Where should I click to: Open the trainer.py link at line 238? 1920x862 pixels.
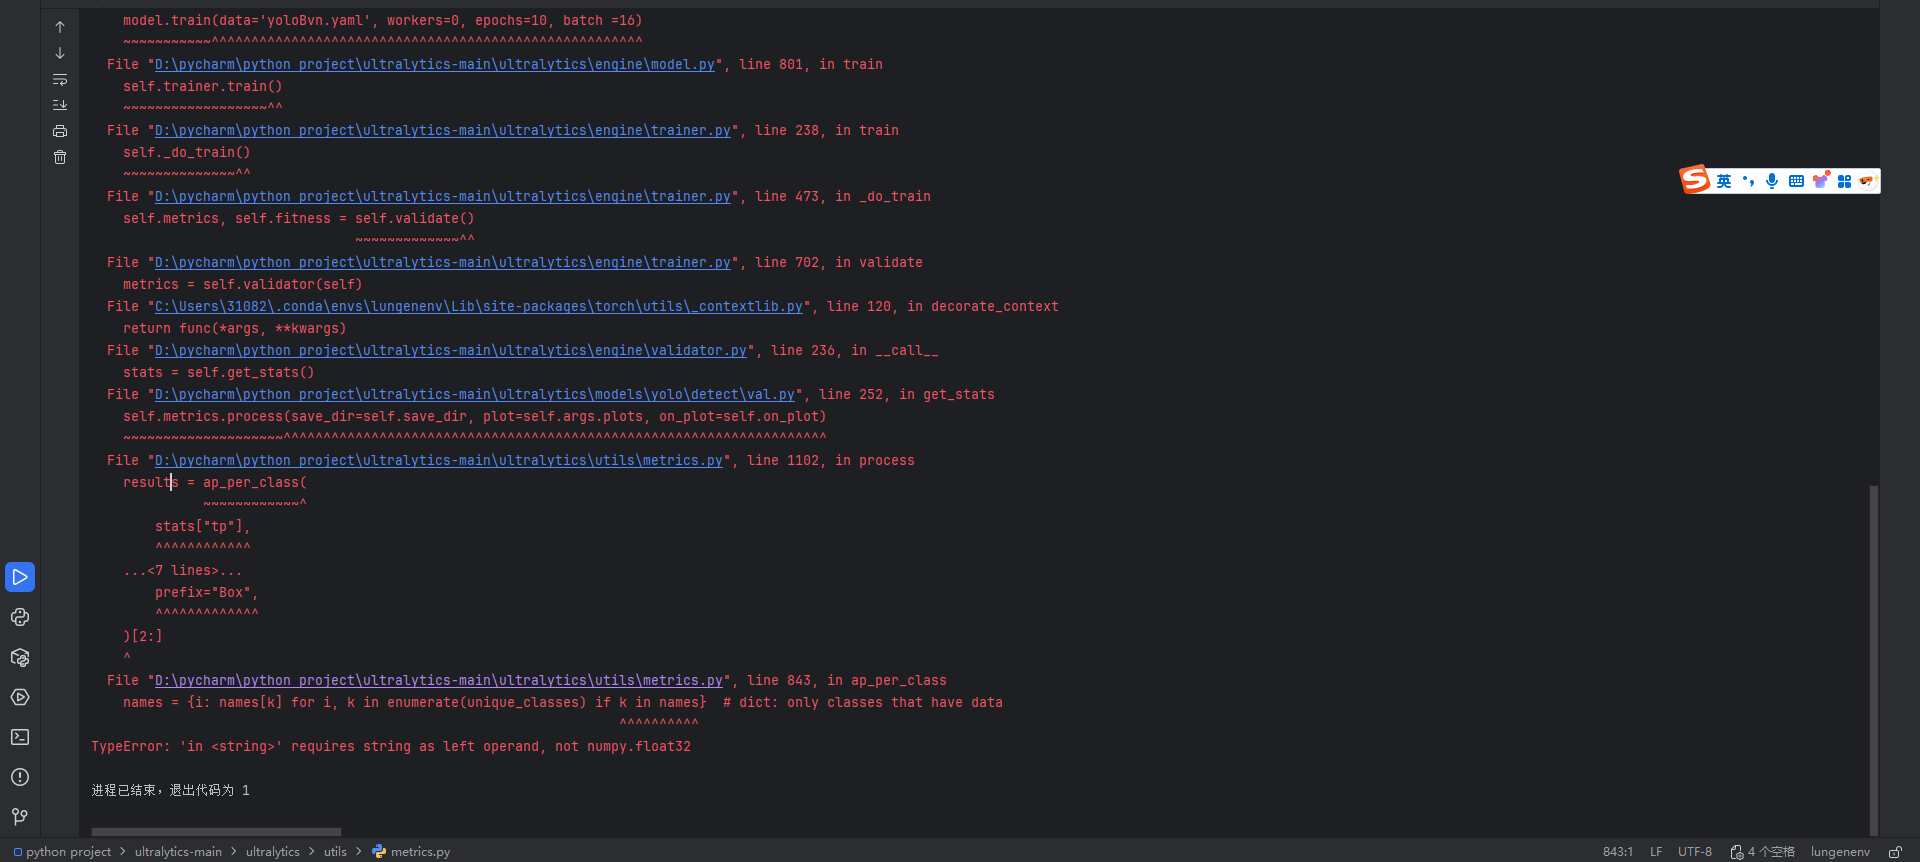[443, 130]
